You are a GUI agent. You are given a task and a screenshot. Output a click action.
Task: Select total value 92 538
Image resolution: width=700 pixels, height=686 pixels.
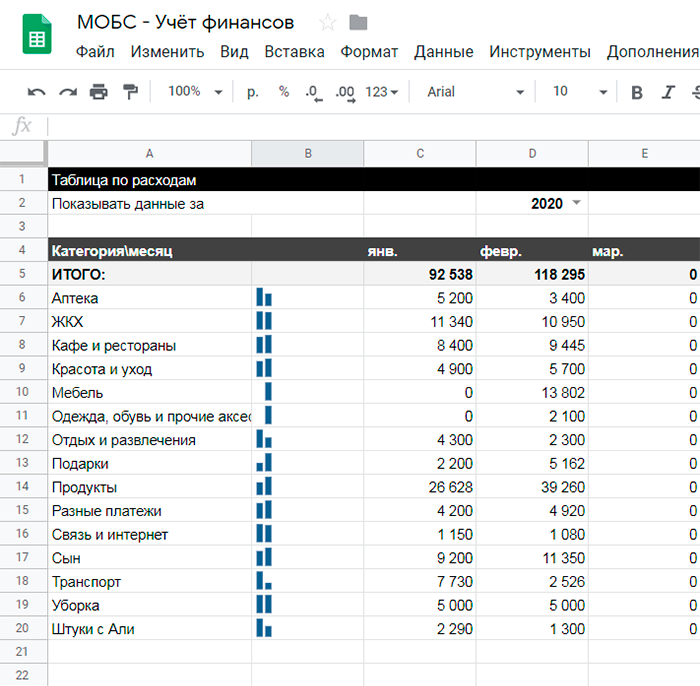420,274
